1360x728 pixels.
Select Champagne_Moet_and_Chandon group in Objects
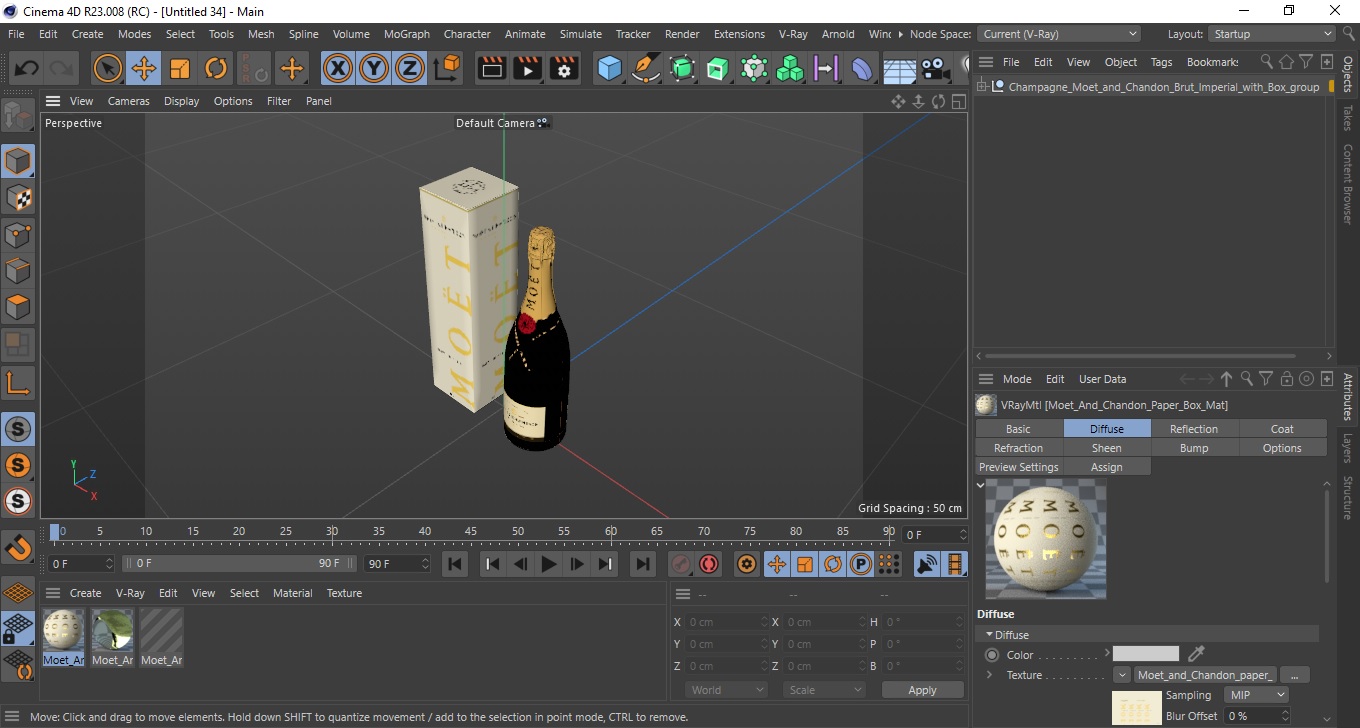1164,87
